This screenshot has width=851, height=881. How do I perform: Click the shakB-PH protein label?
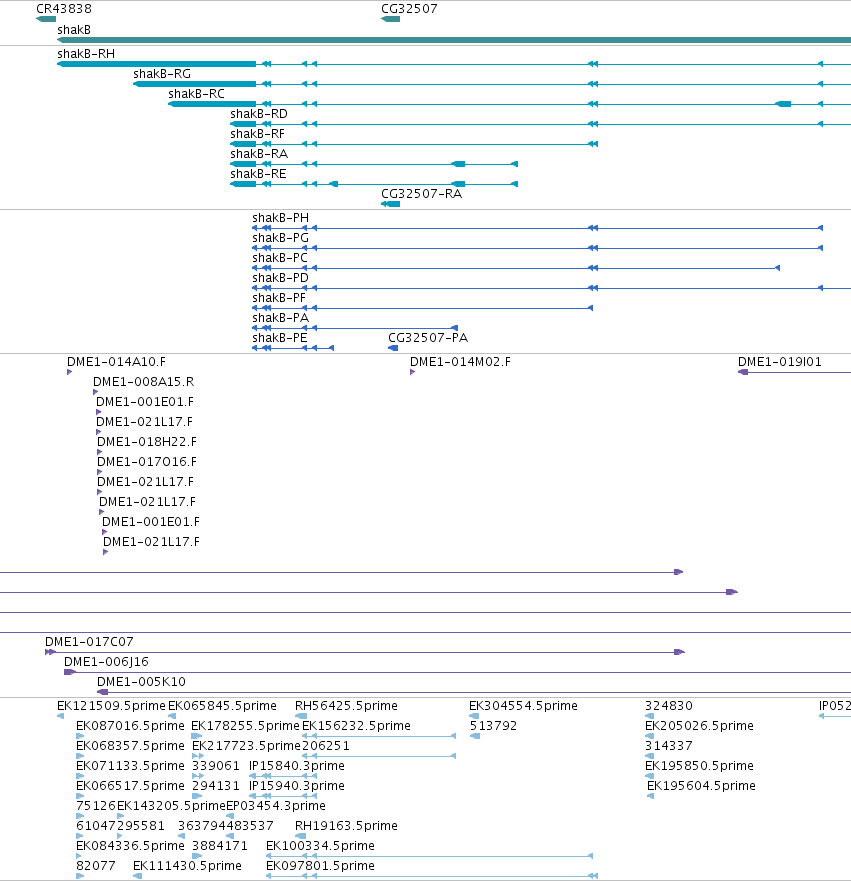pos(280,218)
